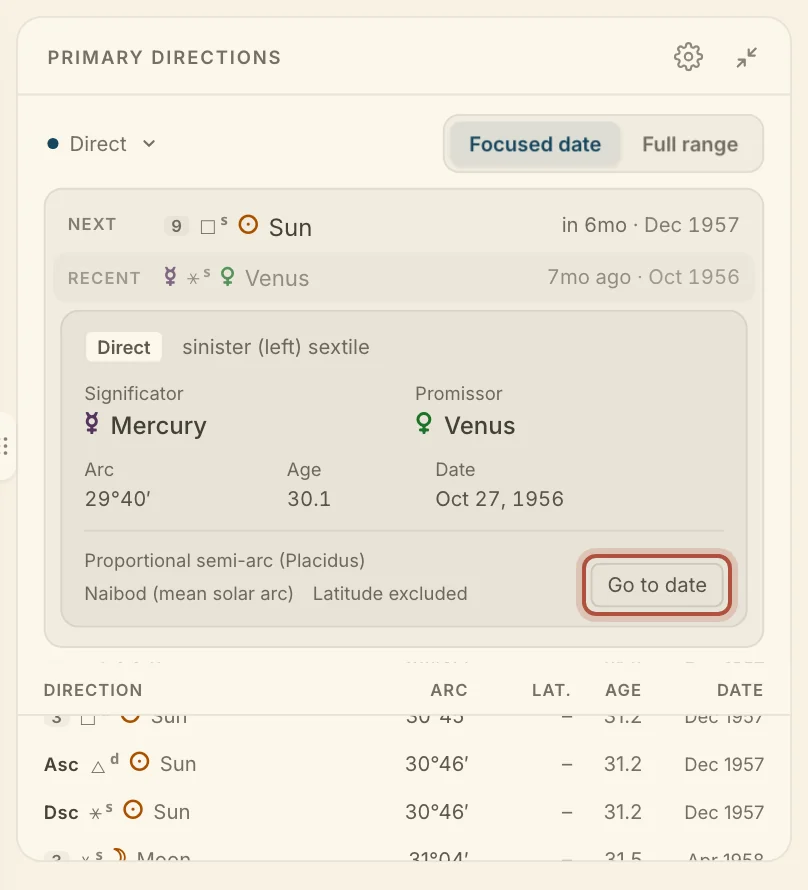Click the Direct badge in detail card
Screen dimensions: 808x890
(124, 347)
